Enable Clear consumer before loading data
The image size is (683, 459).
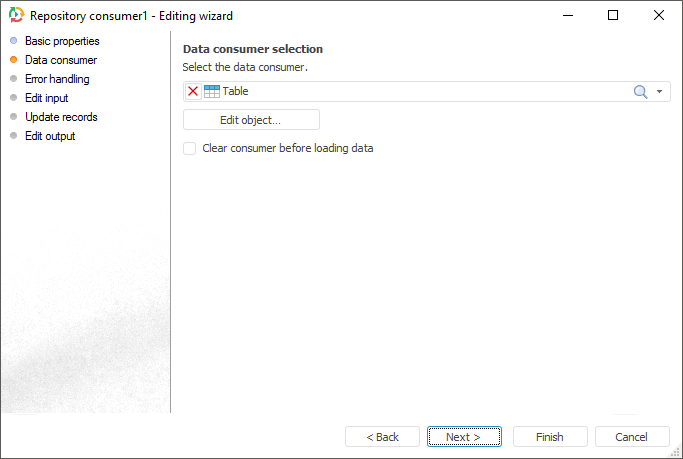coord(190,148)
